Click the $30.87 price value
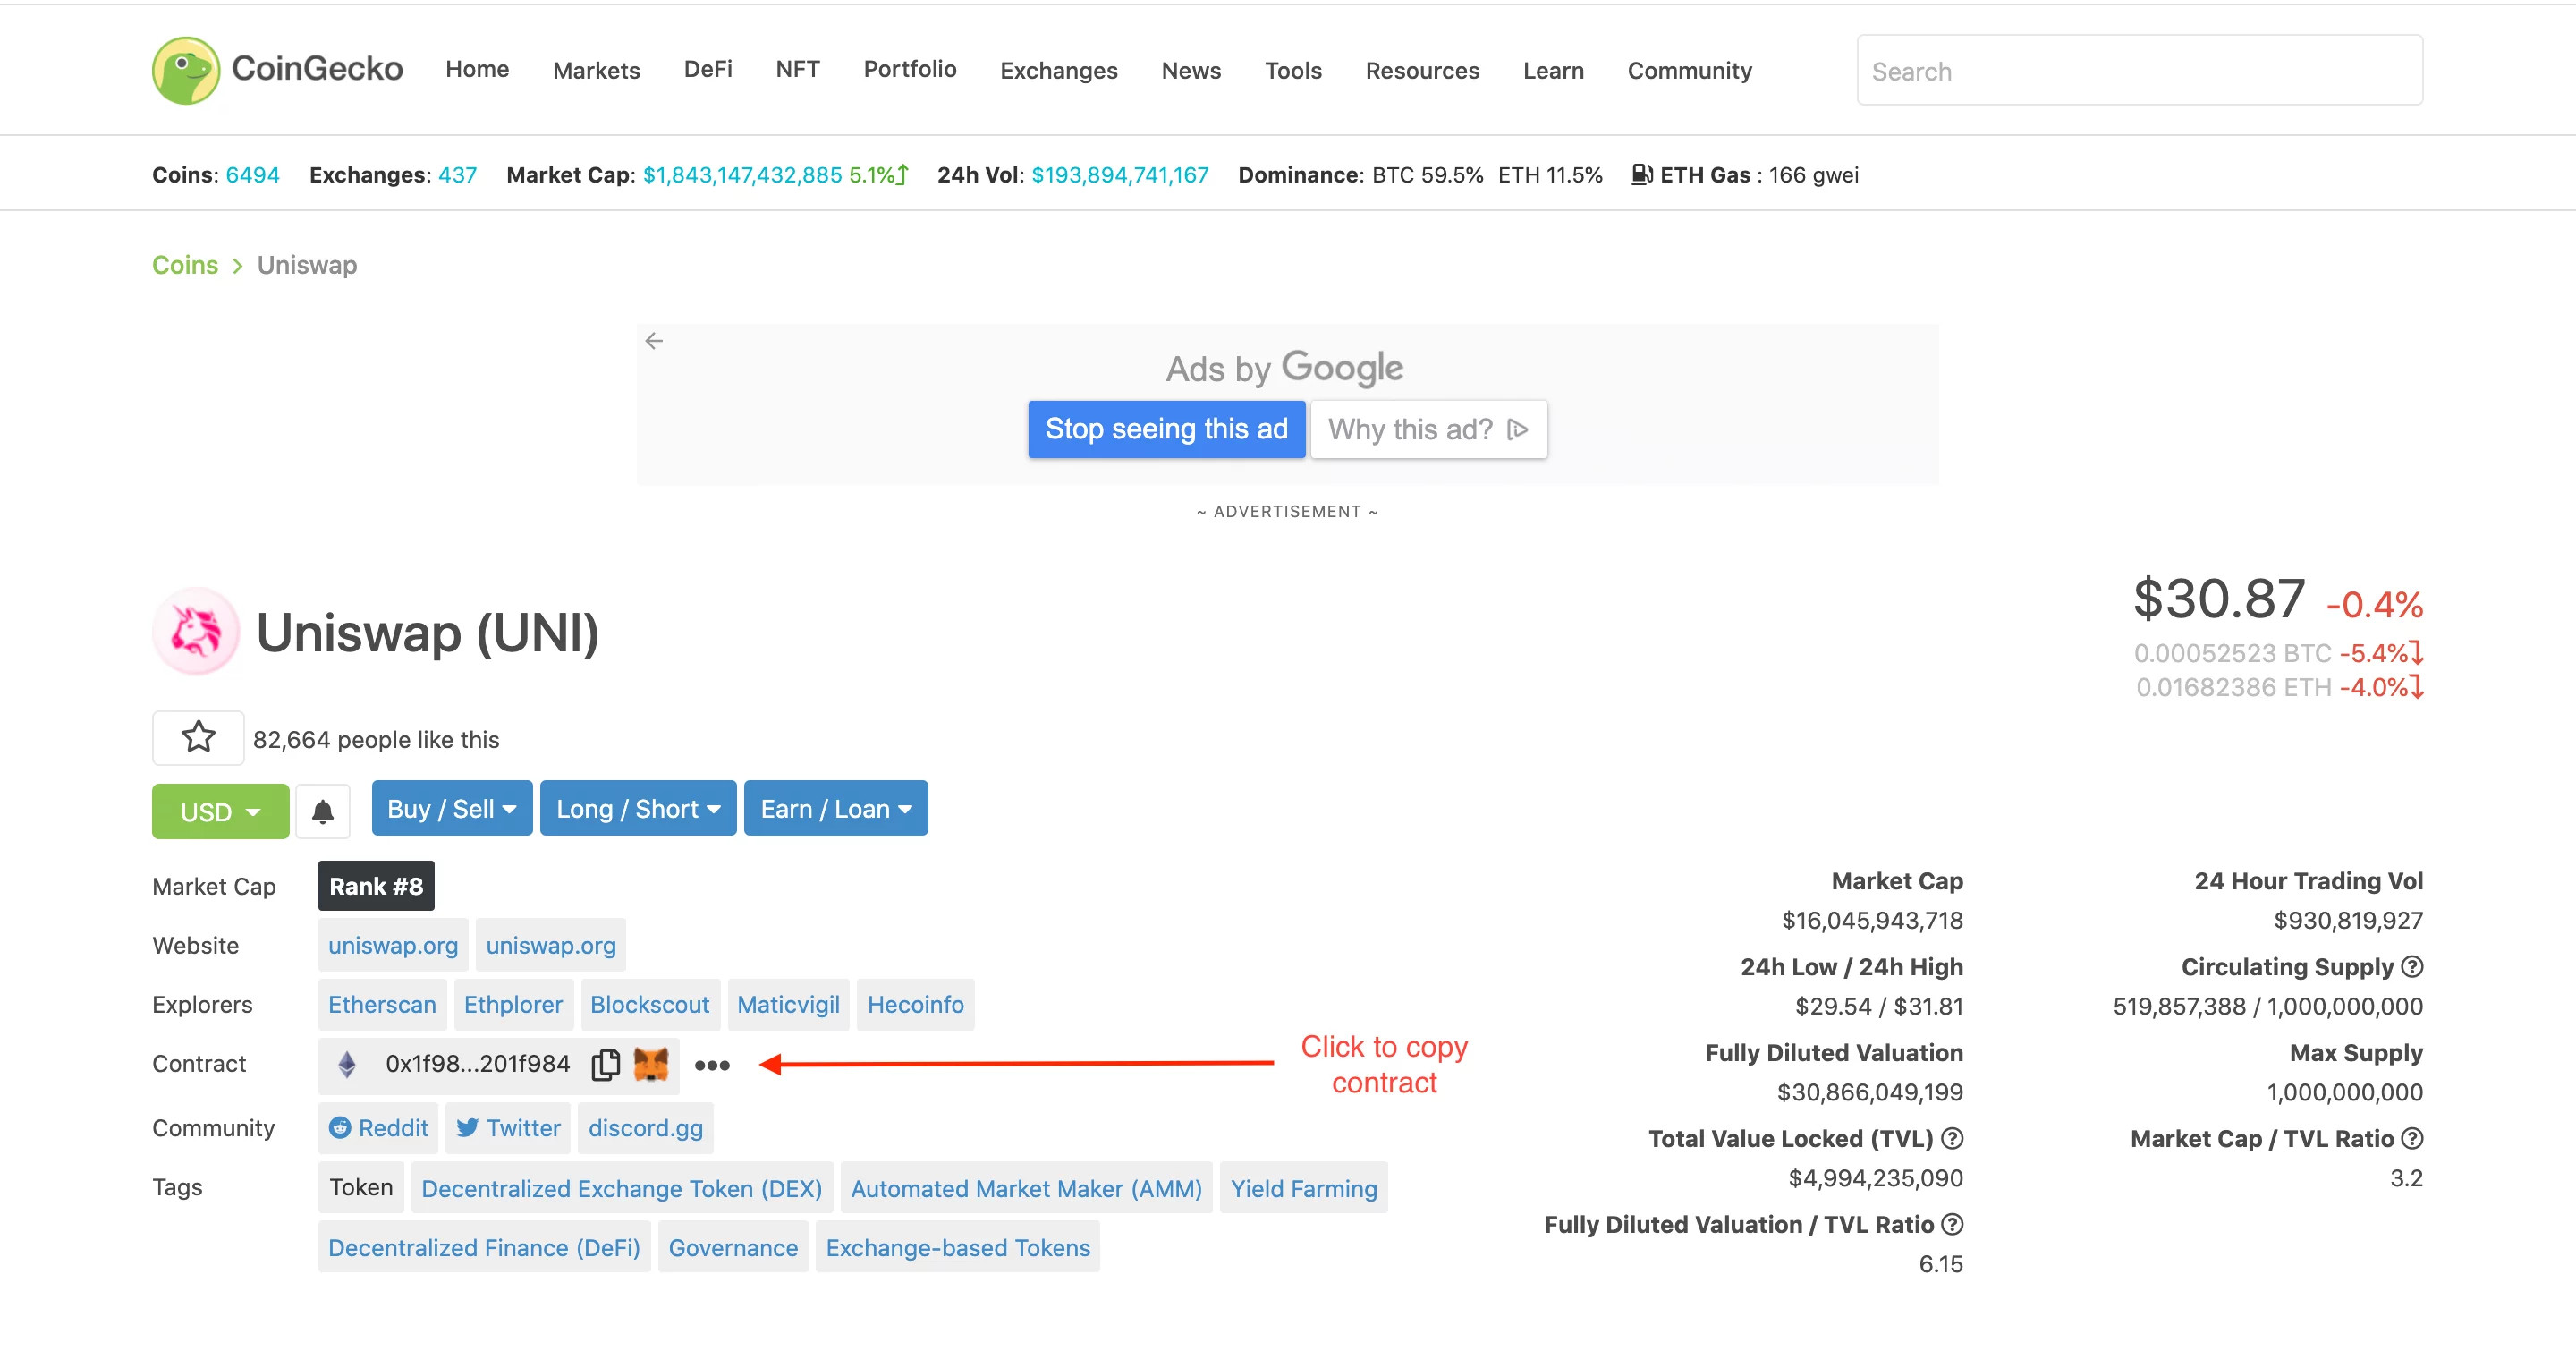The width and height of the screenshot is (2576, 1351). pyautogui.click(x=2219, y=599)
